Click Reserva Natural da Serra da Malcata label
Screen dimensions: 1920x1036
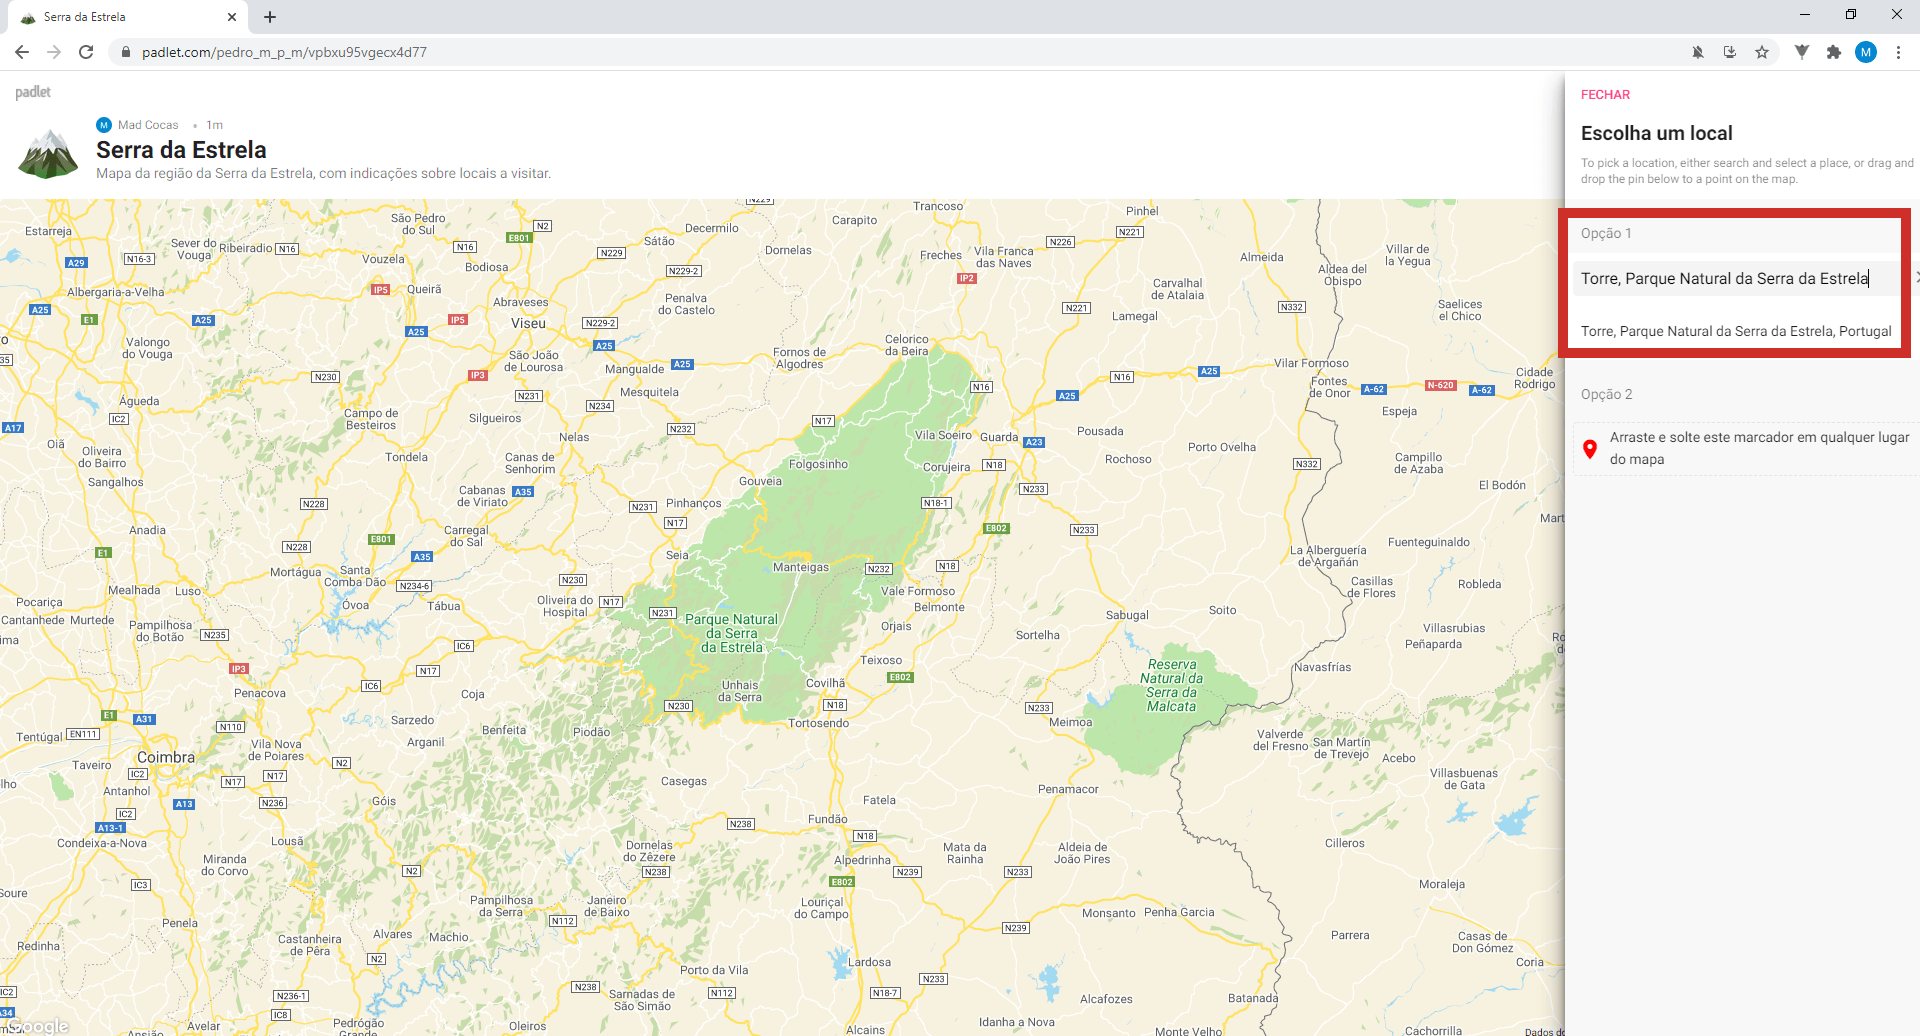click(x=1172, y=685)
